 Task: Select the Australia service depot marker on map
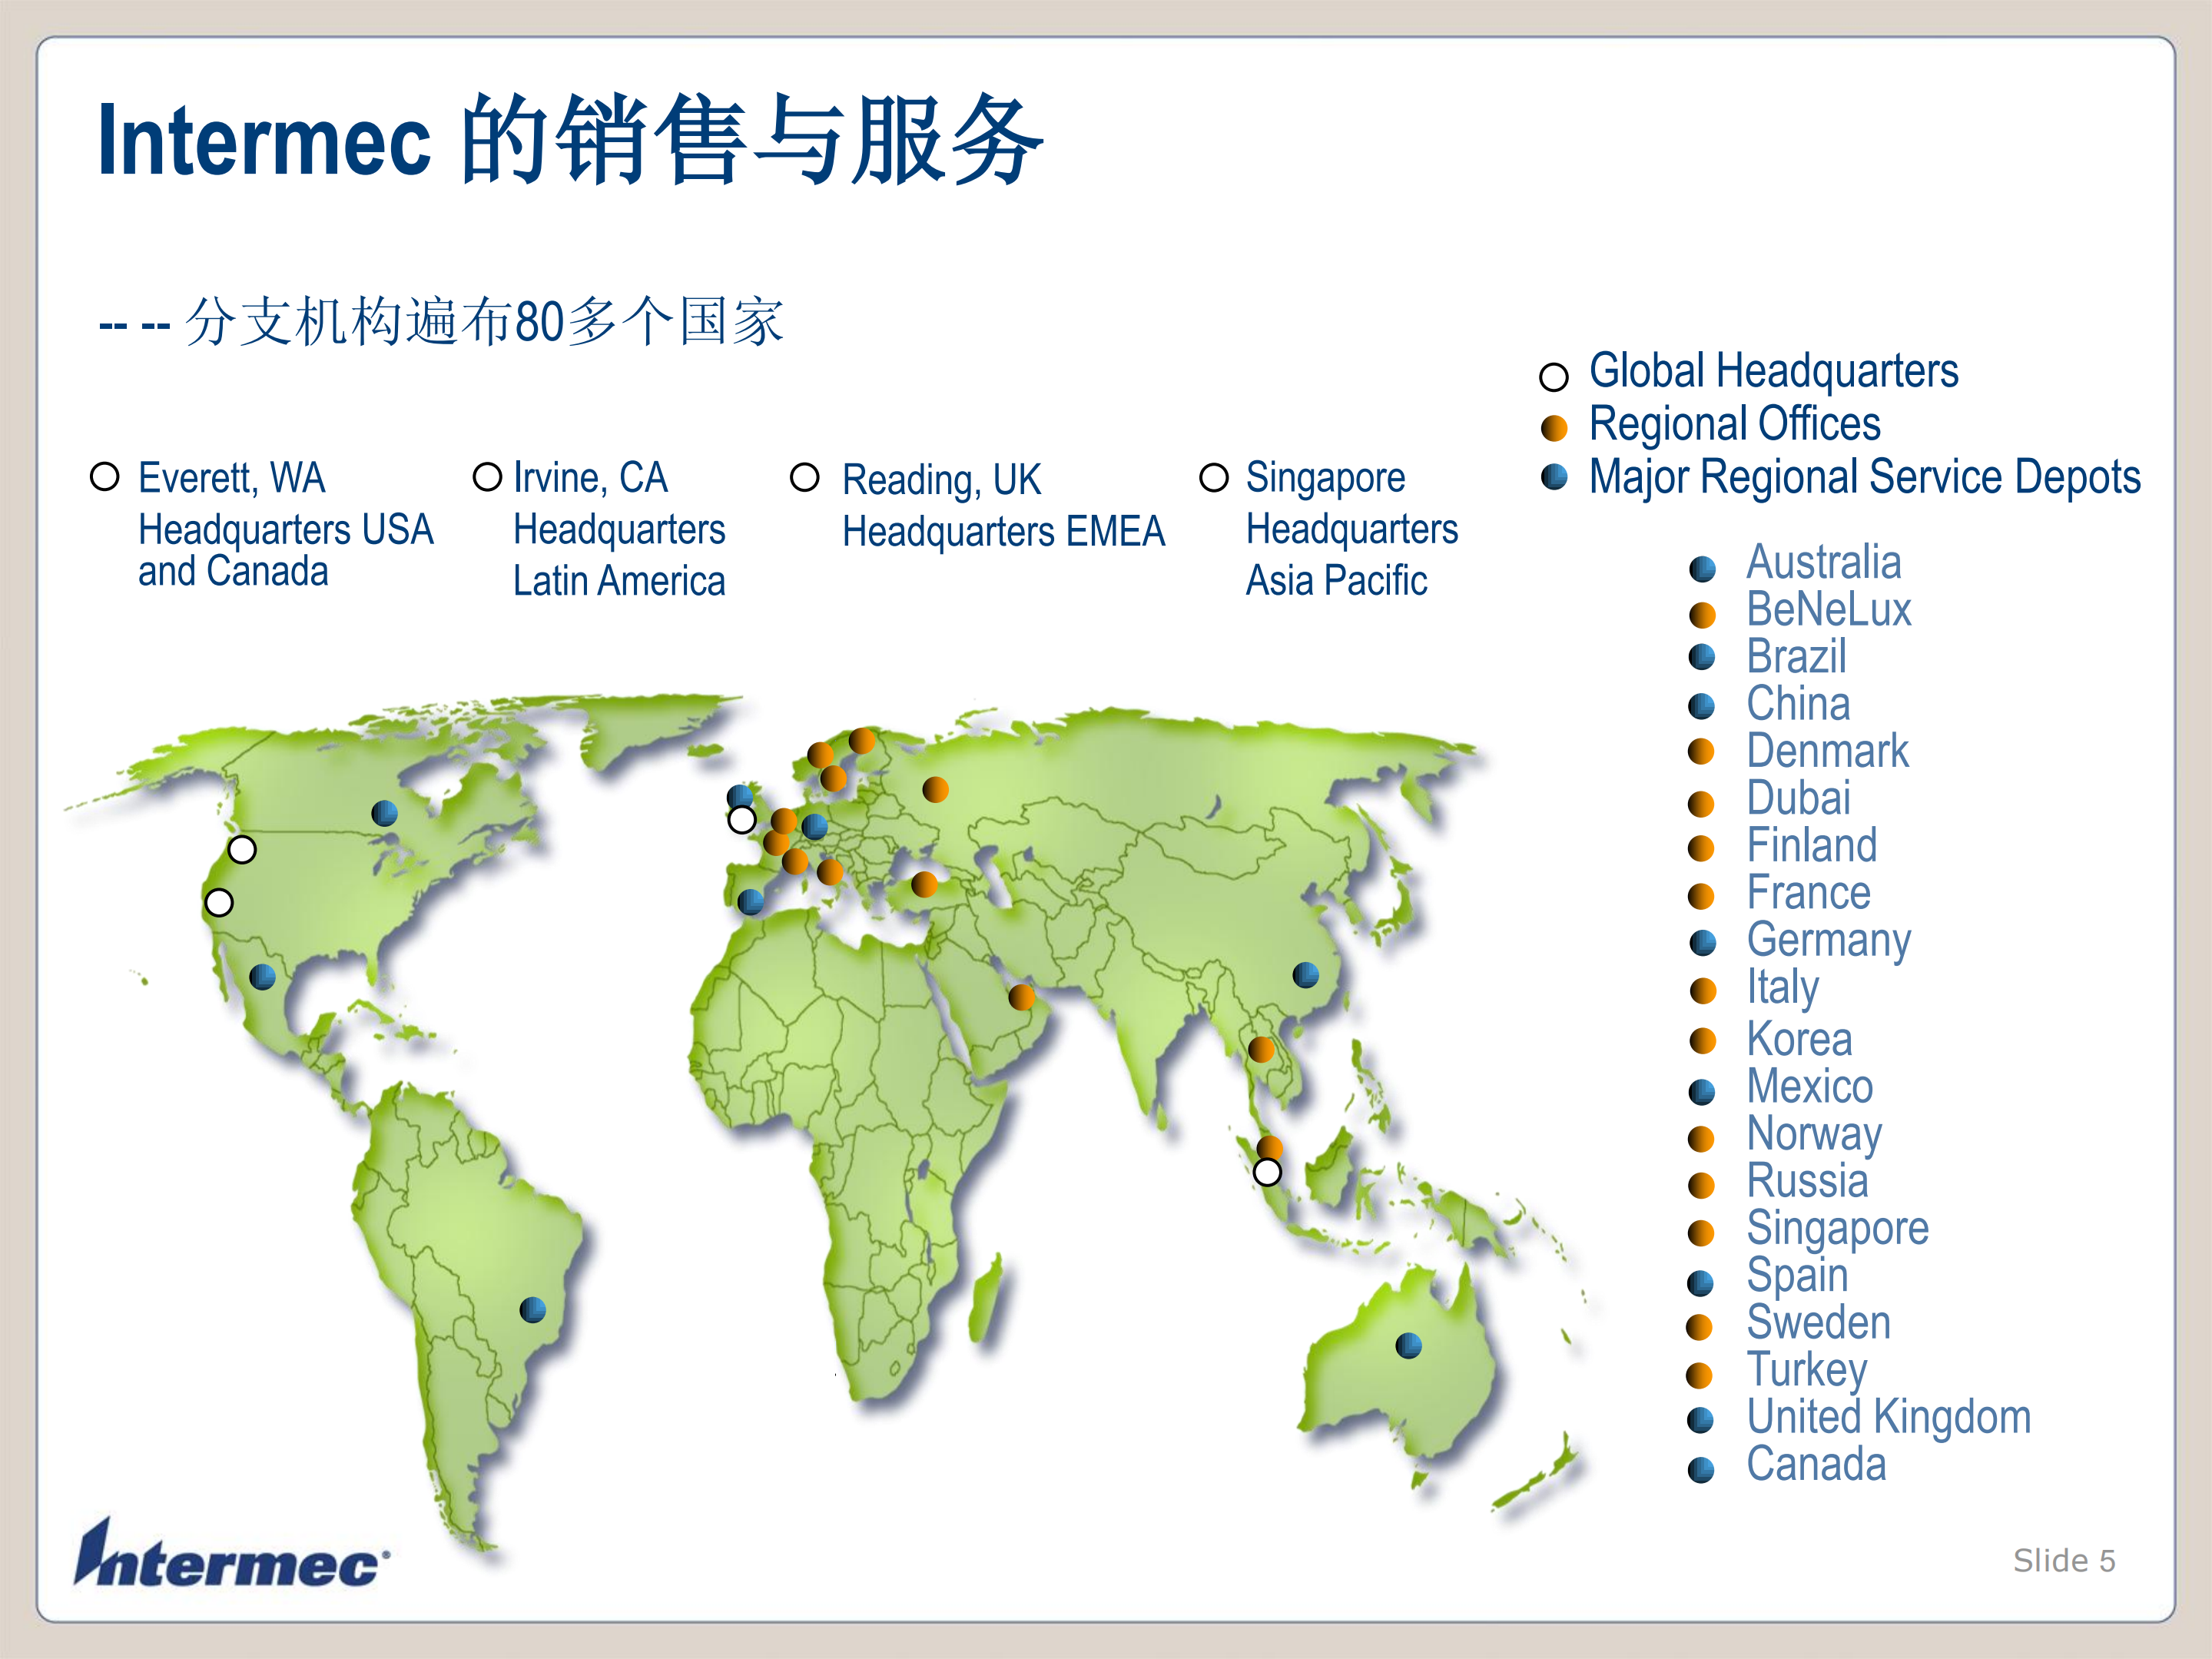pyautogui.click(x=1410, y=1345)
